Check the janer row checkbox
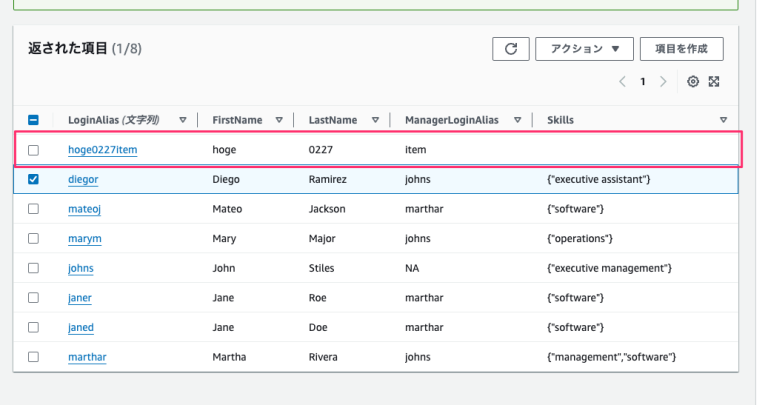Screen dimensions: 768x405 pyautogui.click(x=33, y=298)
